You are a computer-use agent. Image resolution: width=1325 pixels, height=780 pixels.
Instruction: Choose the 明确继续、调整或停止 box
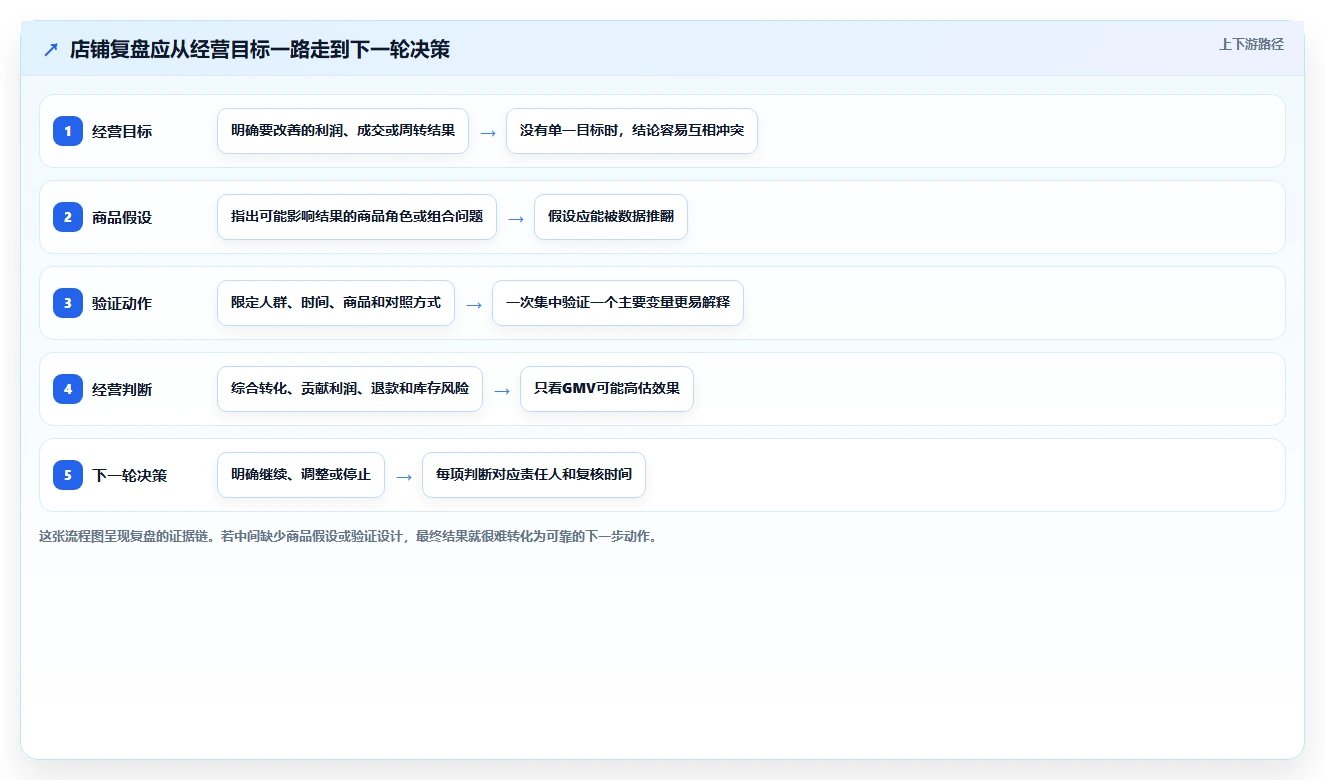pos(301,475)
